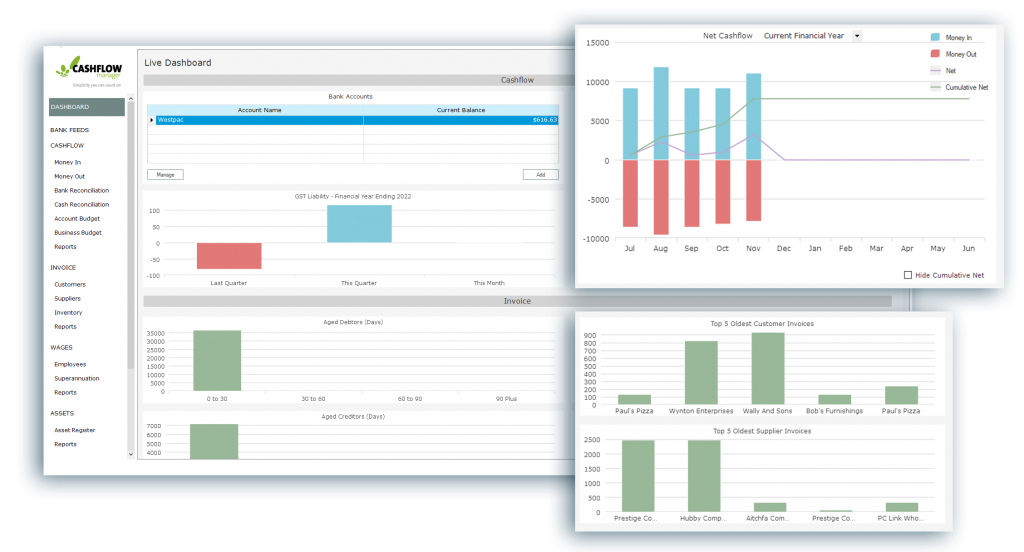Click the Wally And Sons invoice bar
Screen dimensions: 1024x552
point(768,368)
